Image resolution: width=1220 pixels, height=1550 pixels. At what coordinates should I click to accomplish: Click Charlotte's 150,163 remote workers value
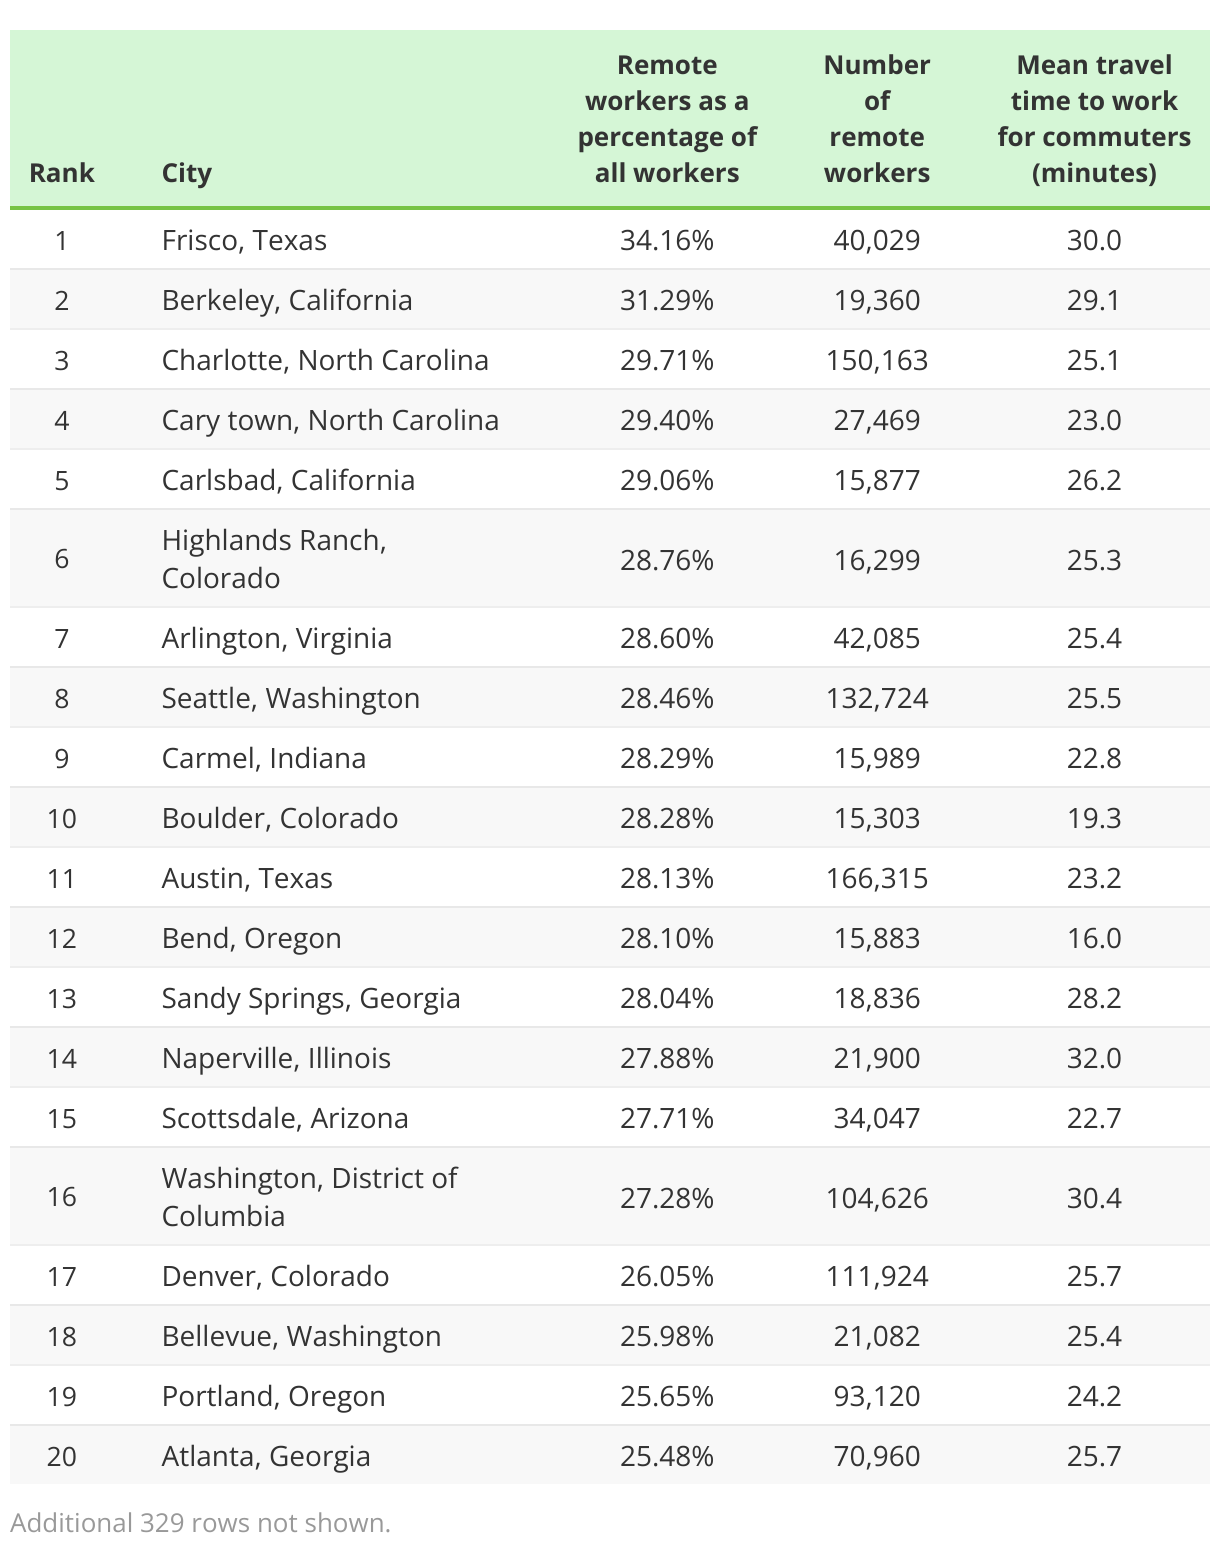click(877, 360)
